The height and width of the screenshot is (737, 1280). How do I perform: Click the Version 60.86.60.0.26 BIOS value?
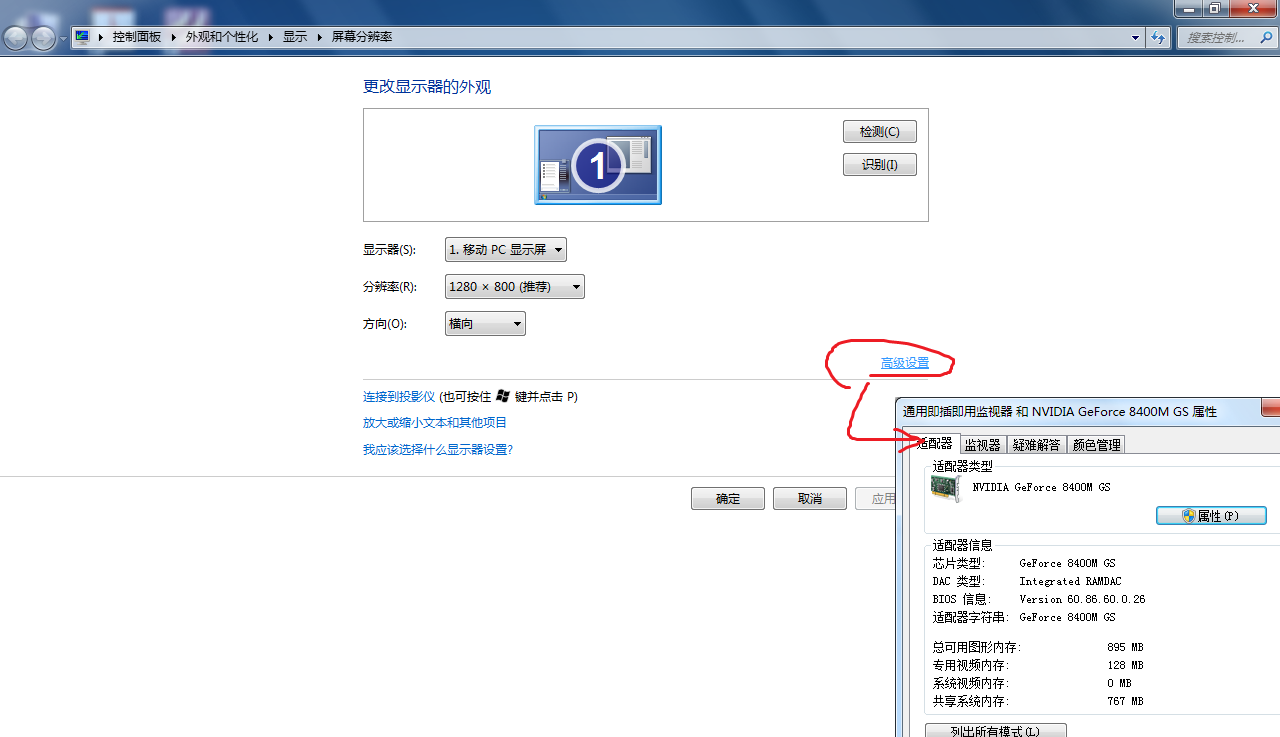click(1082, 599)
